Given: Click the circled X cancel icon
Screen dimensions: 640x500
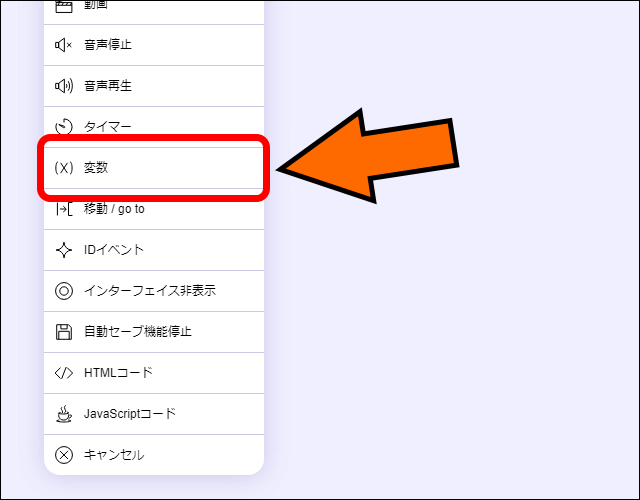Looking at the screenshot, I should point(64,455).
